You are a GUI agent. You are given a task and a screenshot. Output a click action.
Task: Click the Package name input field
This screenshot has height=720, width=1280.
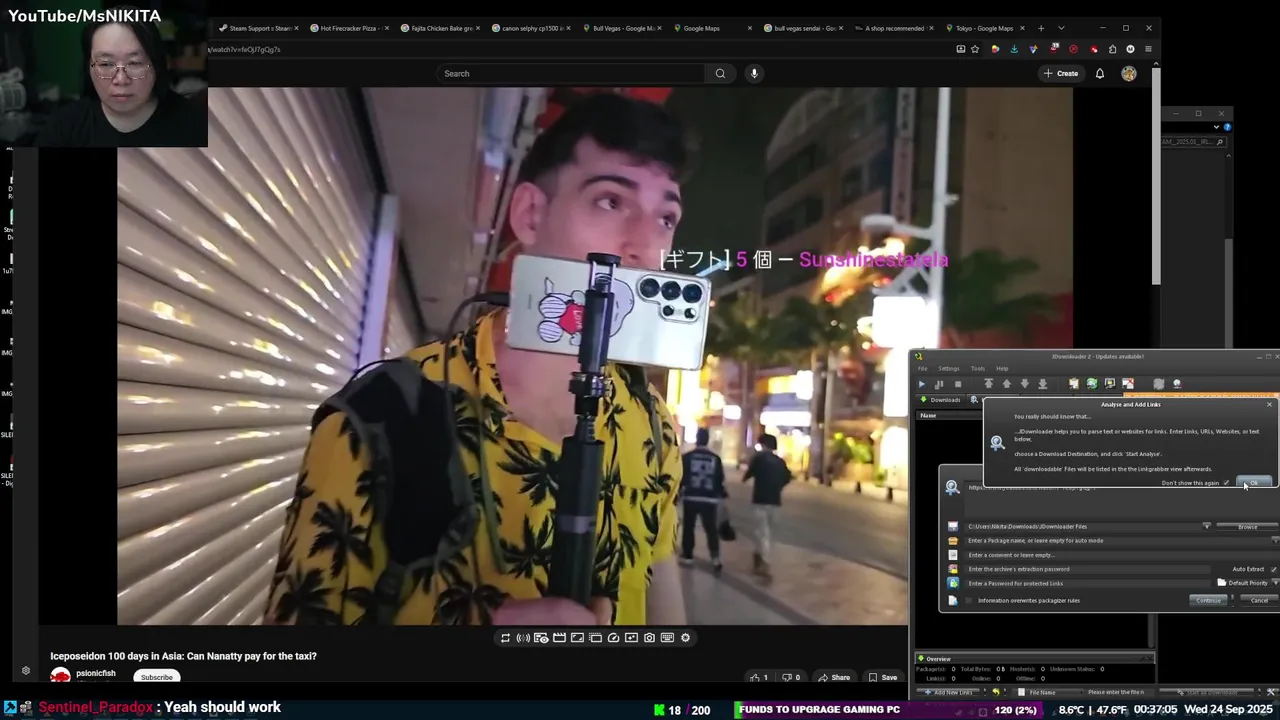pyautogui.click(x=1118, y=540)
